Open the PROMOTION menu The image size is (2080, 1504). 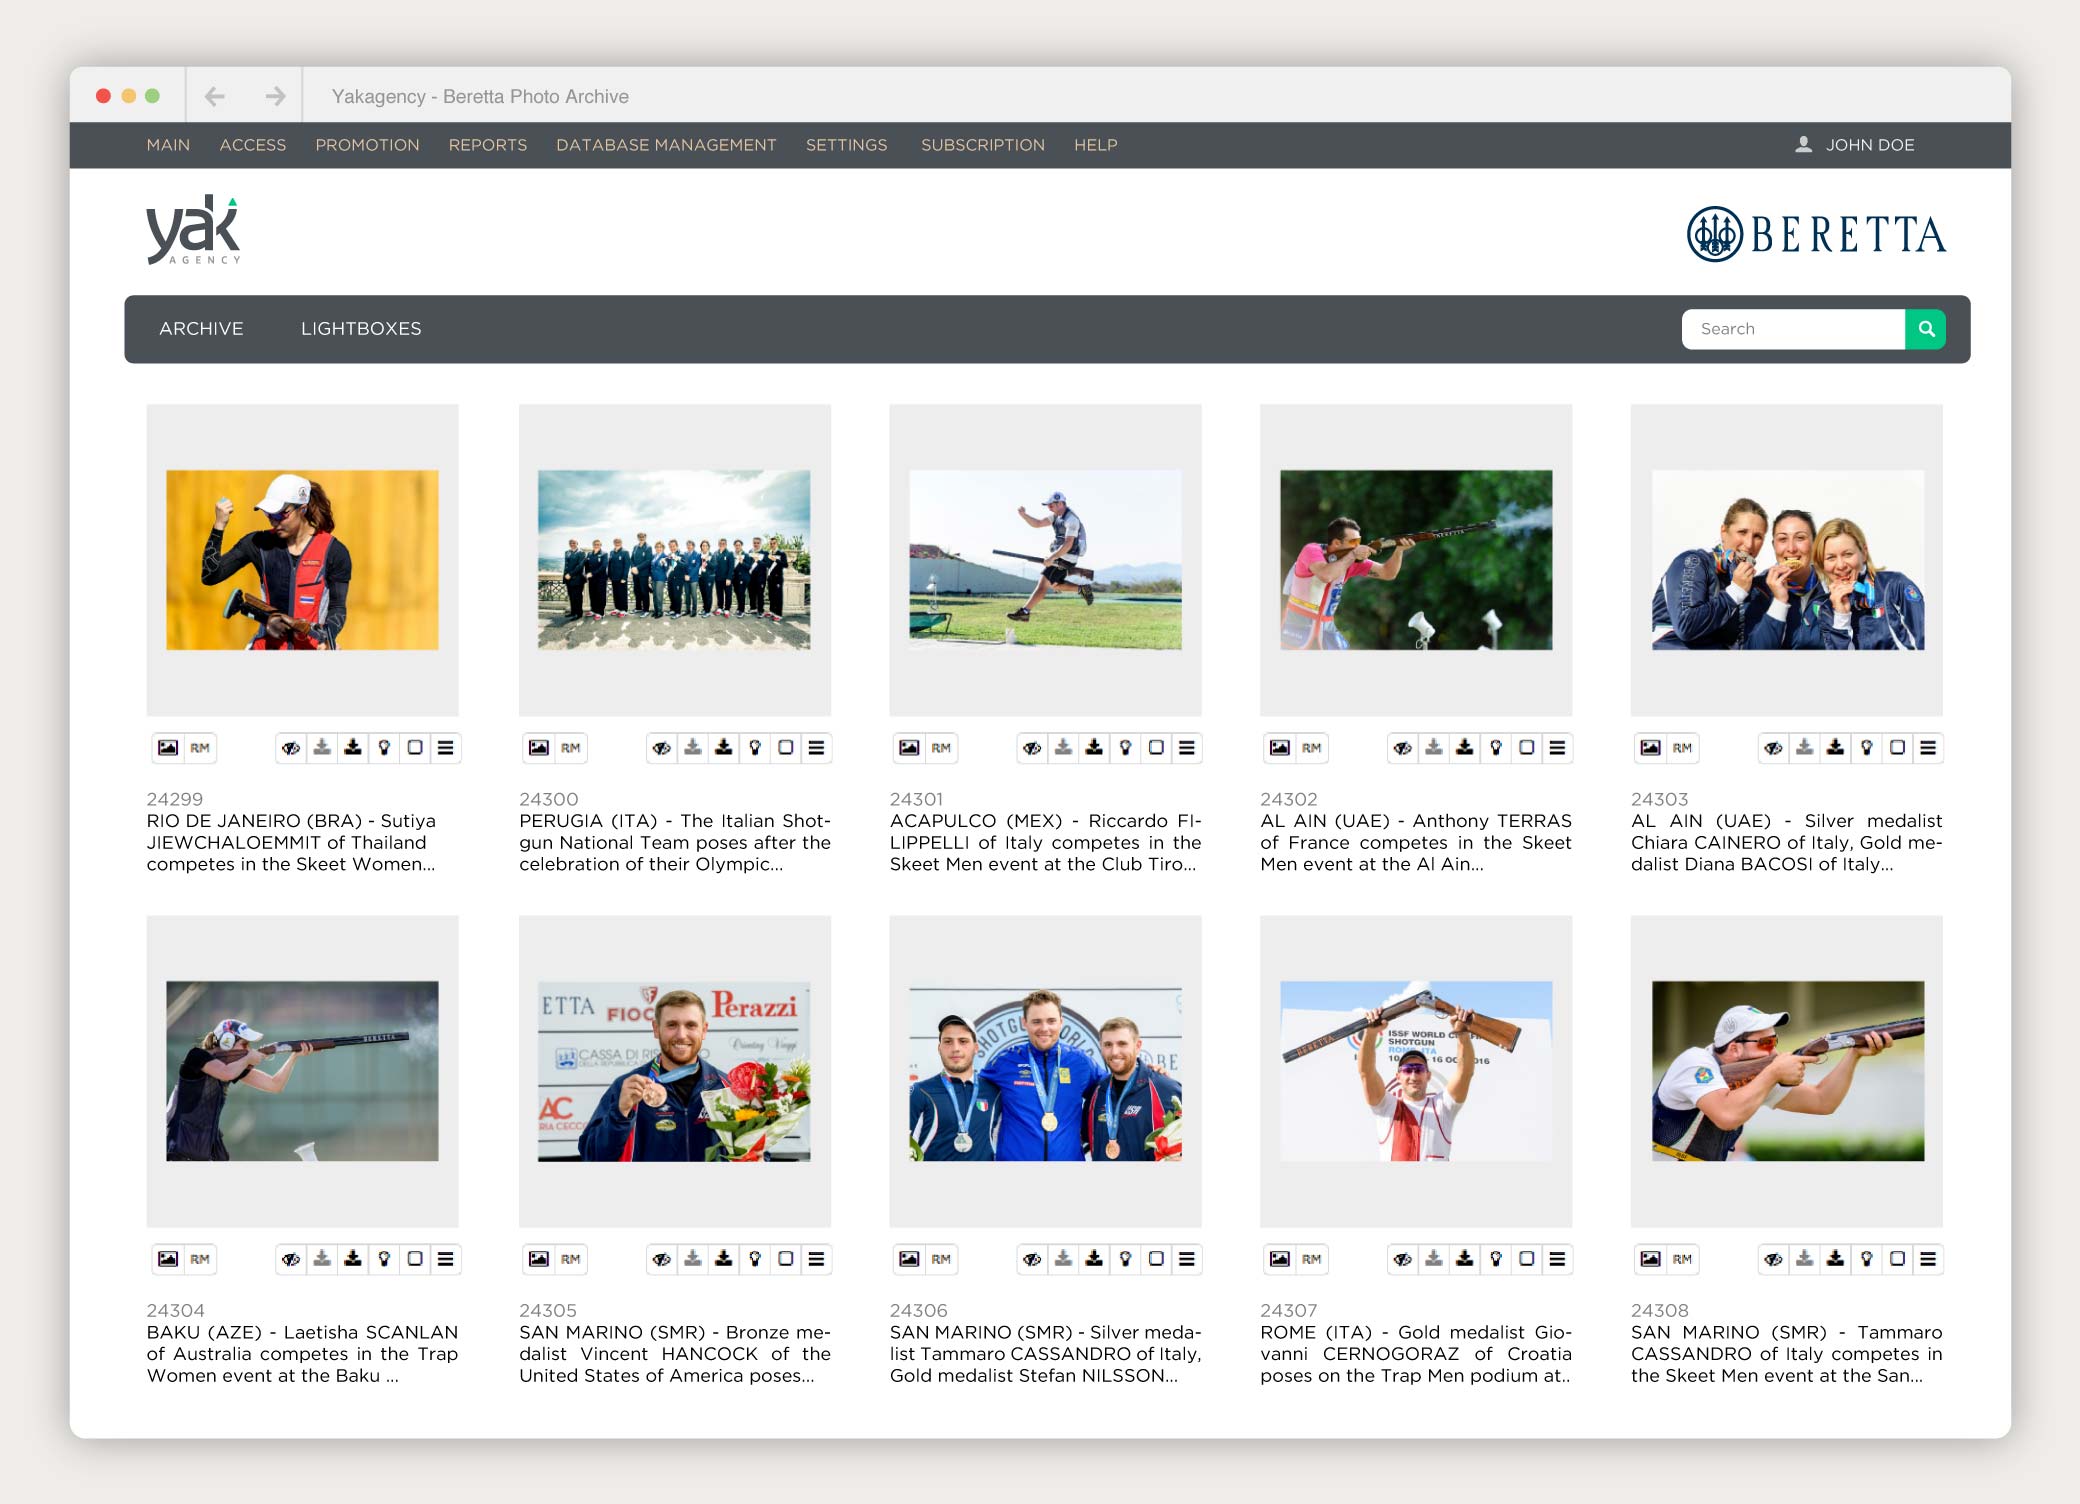[367, 145]
